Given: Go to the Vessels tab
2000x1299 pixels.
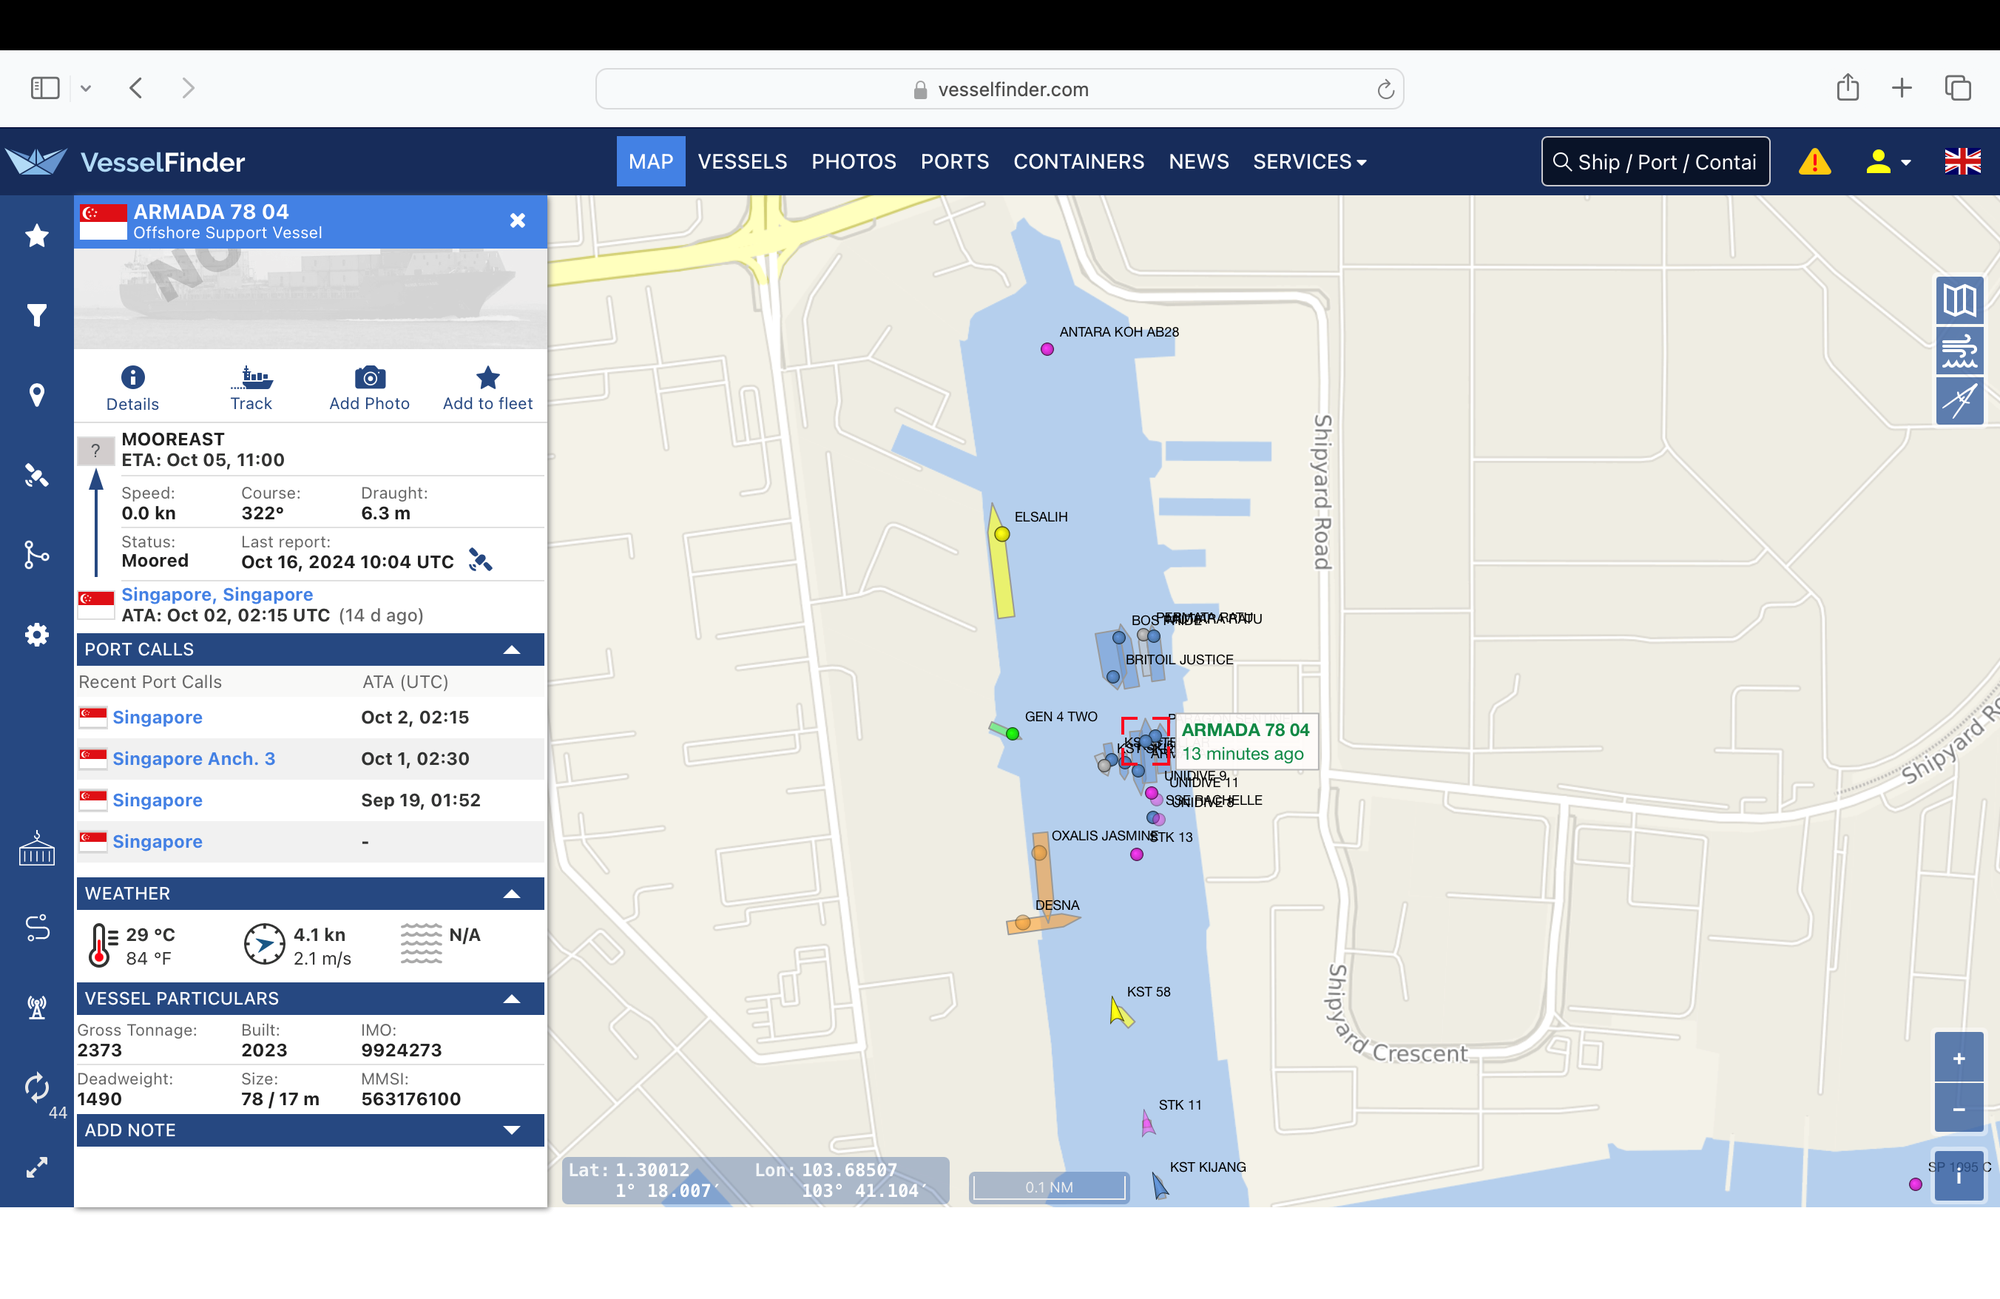Looking at the screenshot, I should pyautogui.click(x=742, y=162).
